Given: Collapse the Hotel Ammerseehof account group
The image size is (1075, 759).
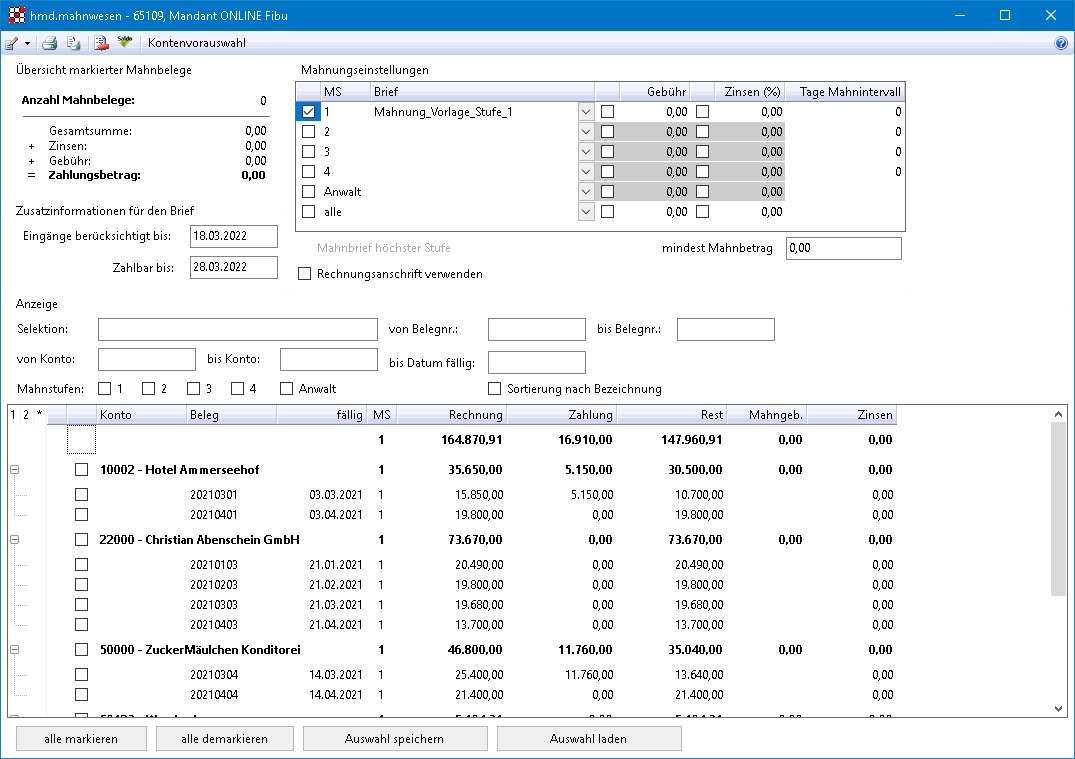Looking at the screenshot, I should 14,470.
